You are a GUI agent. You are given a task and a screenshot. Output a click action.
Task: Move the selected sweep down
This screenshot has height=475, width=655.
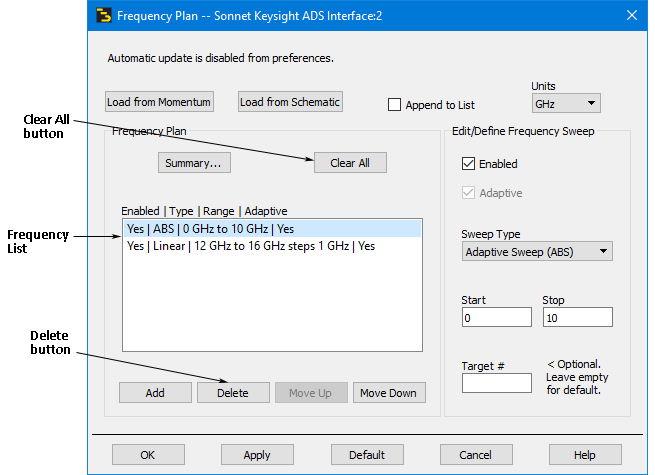point(389,393)
